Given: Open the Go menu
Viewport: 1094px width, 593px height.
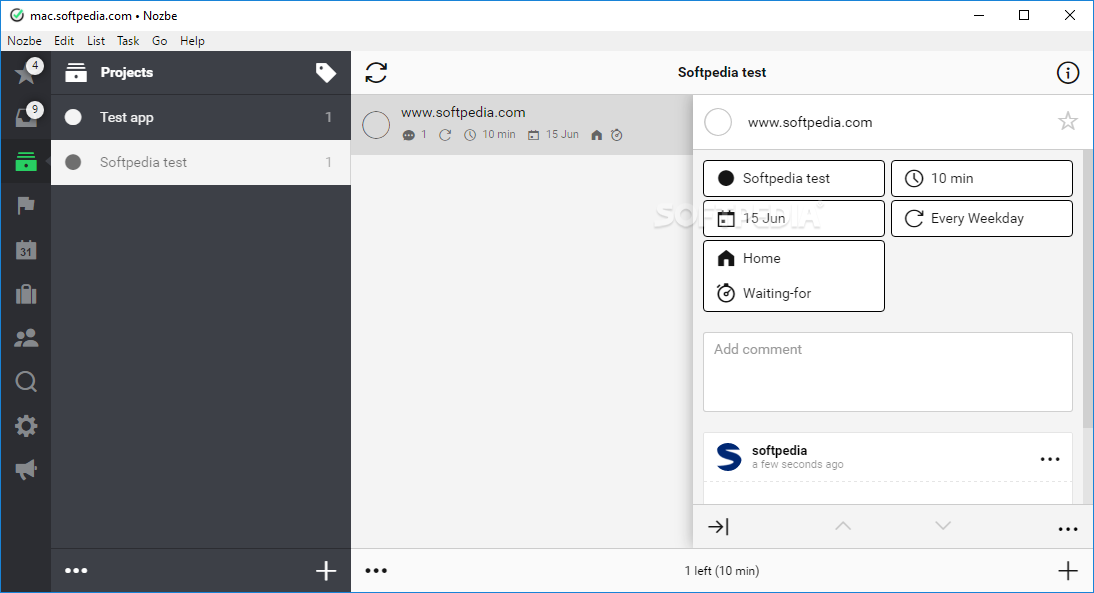Looking at the screenshot, I should (x=160, y=40).
